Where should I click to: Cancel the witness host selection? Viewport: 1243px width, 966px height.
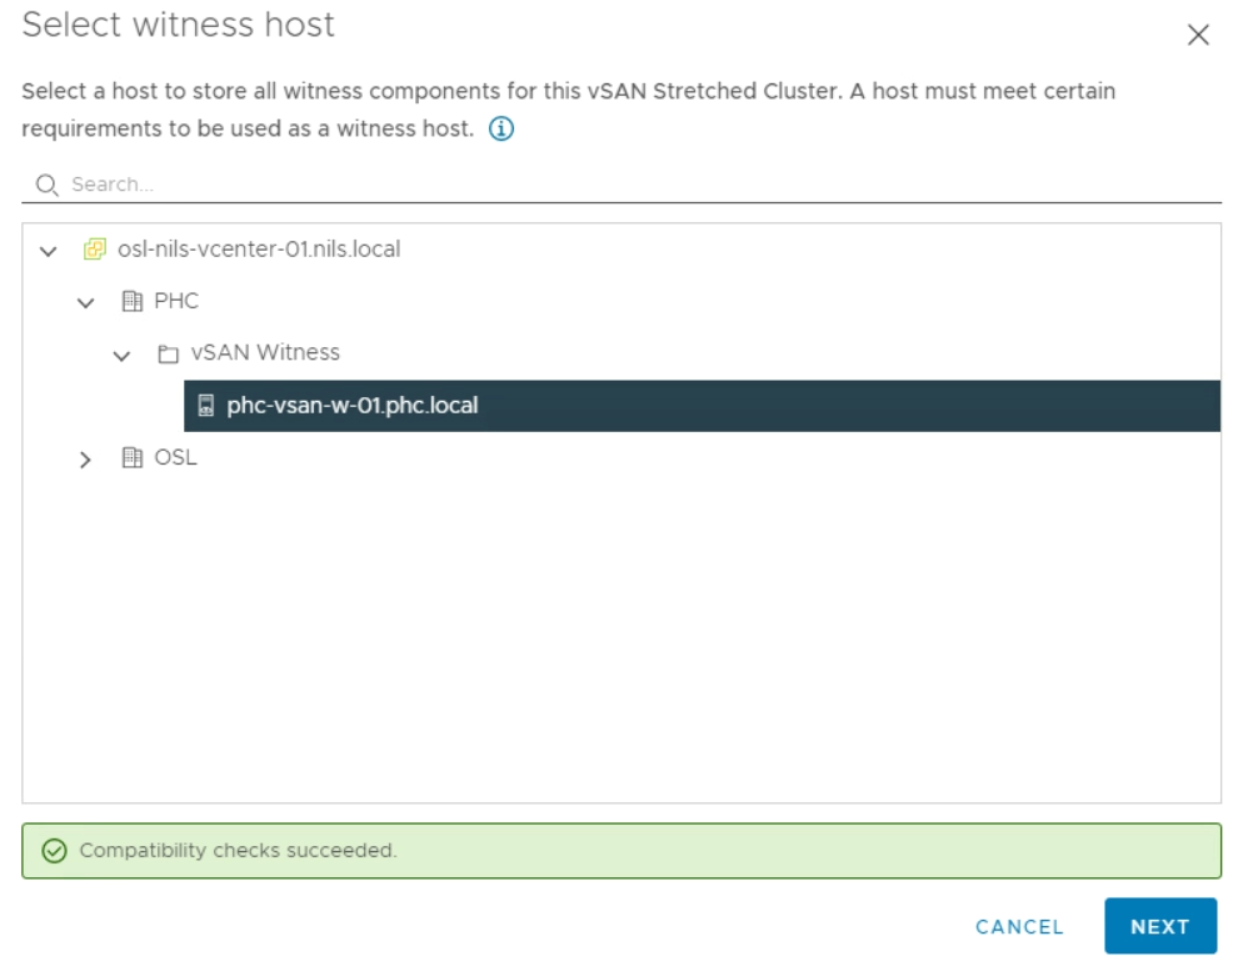[1019, 927]
